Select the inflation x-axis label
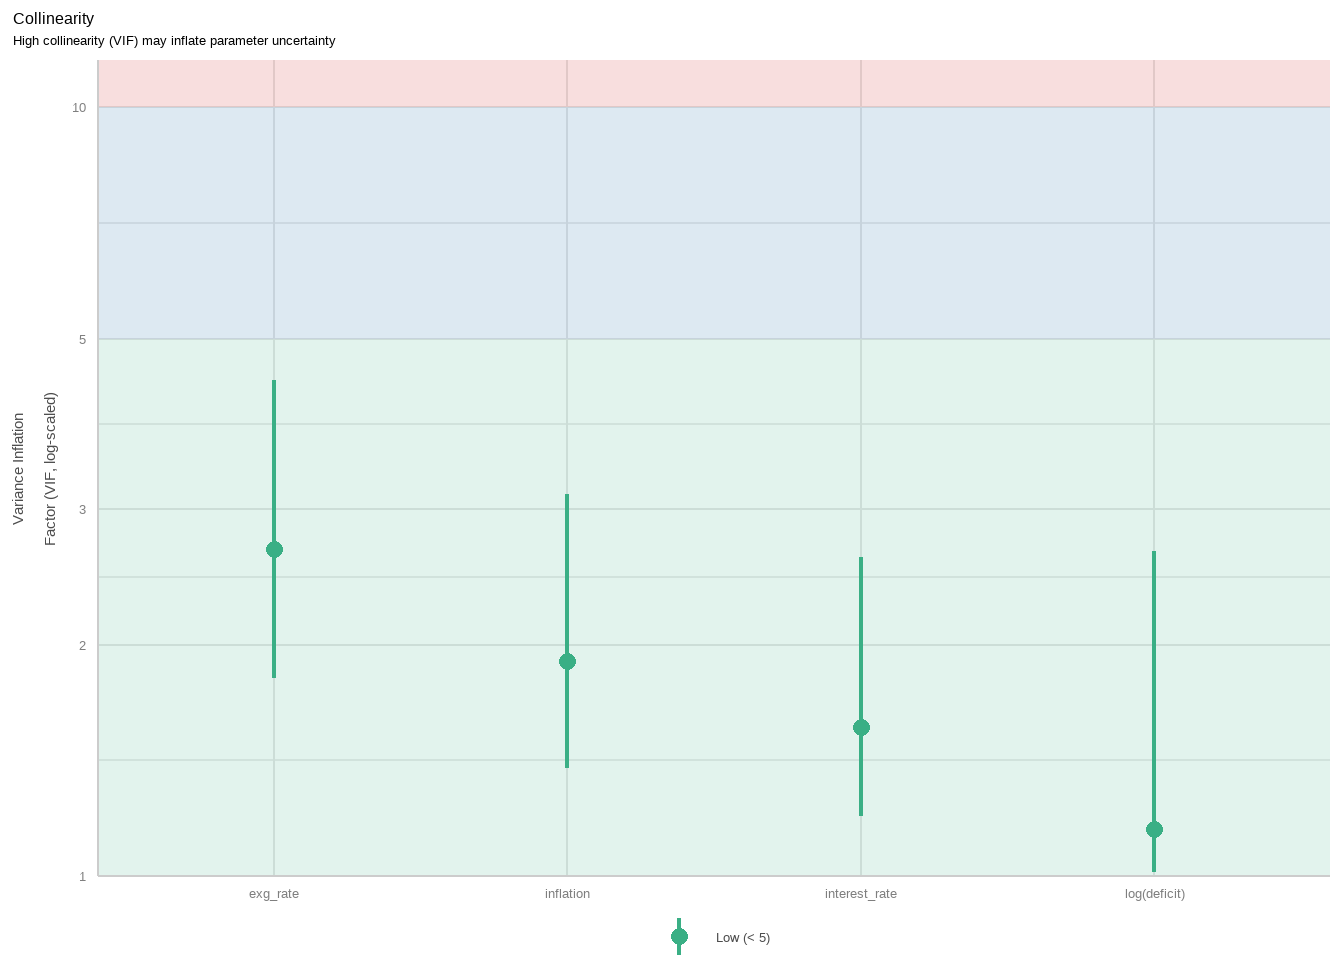Viewport: 1344px width, 960px height. click(x=567, y=894)
